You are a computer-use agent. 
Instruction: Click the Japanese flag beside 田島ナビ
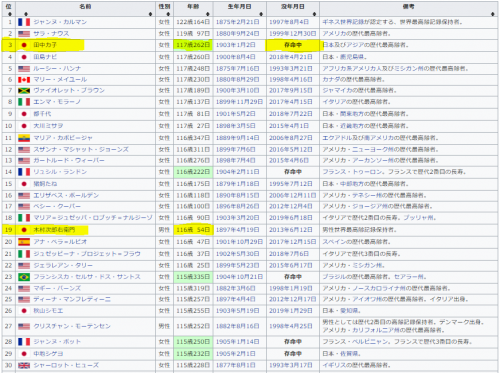tap(24, 57)
